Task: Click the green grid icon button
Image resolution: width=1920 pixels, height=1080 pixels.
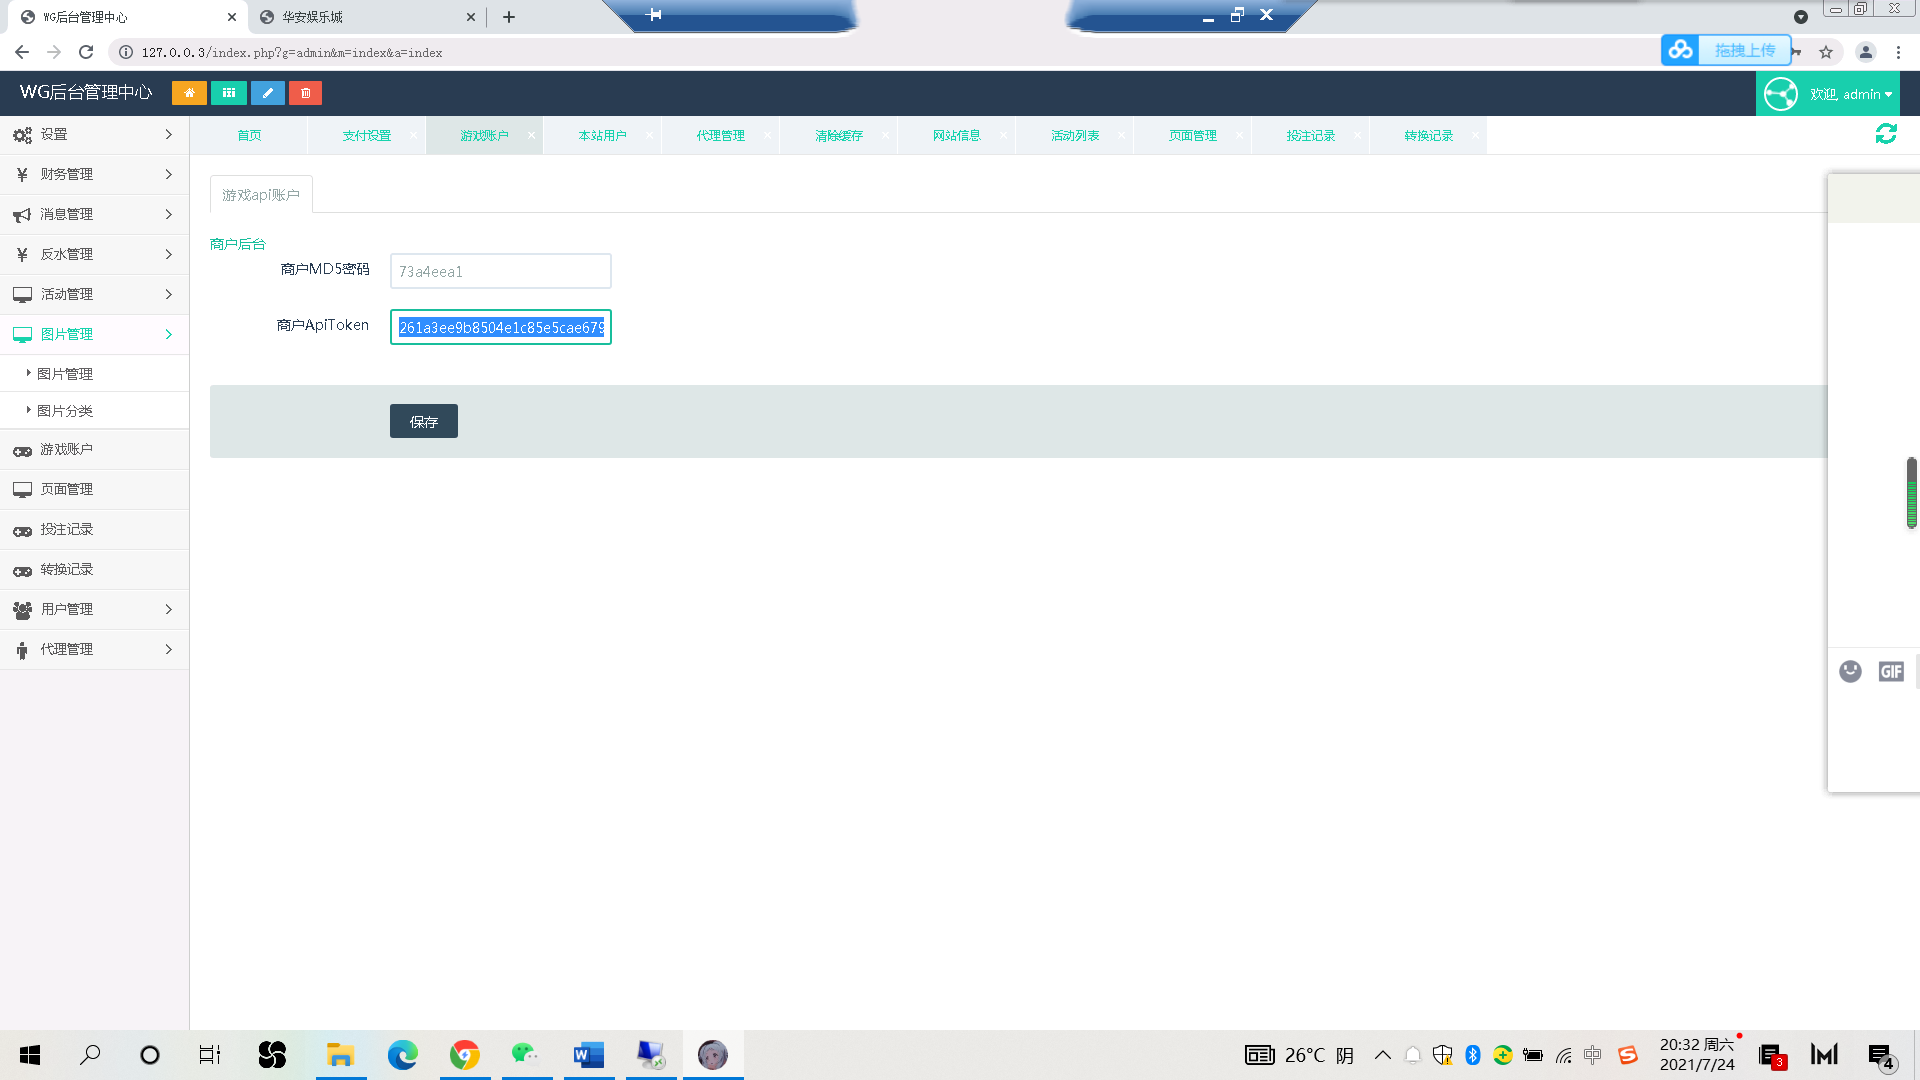Action: click(x=228, y=93)
